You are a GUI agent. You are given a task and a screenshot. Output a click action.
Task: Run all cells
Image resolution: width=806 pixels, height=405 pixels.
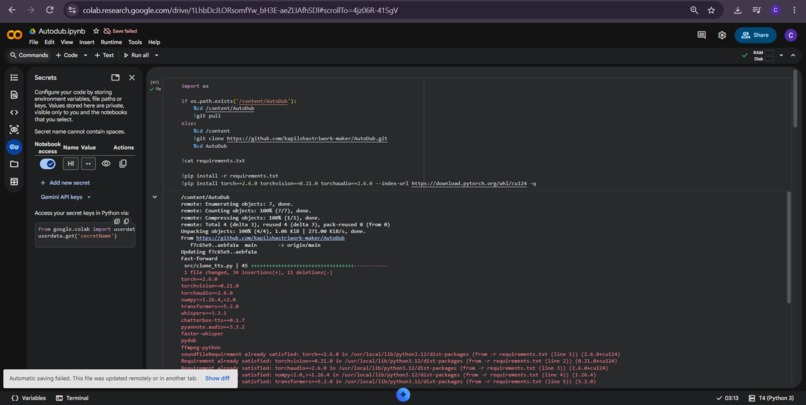pos(136,55)
